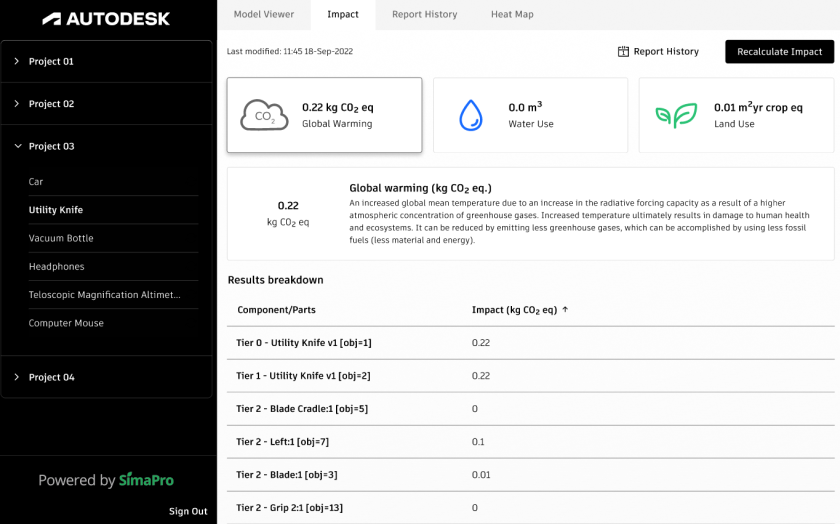Click Sign Out link
This screenshot has height=524, width=840.
(188, 511)
